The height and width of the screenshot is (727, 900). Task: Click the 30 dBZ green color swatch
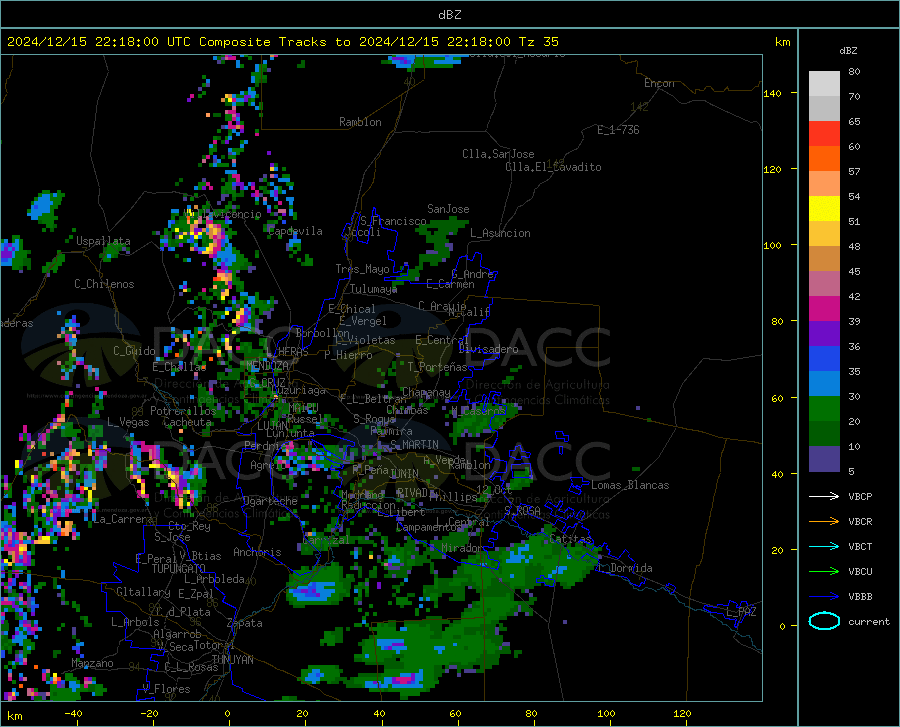(x=824, y=409)
